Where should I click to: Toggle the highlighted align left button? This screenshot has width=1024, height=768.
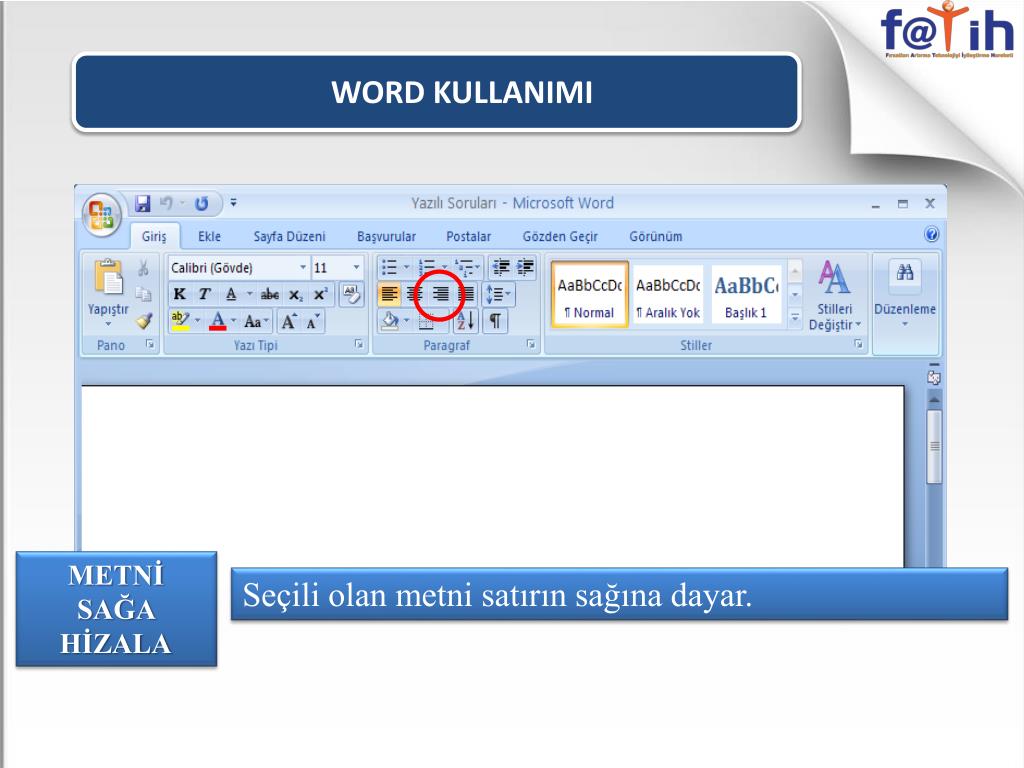(389, 294)
